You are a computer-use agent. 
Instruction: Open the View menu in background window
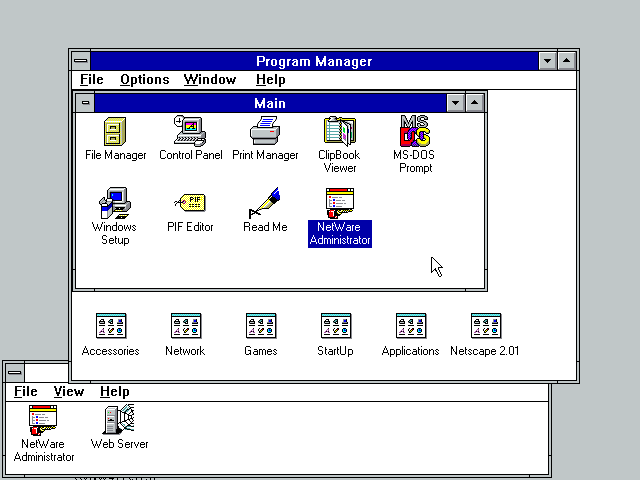pos(69,391)
